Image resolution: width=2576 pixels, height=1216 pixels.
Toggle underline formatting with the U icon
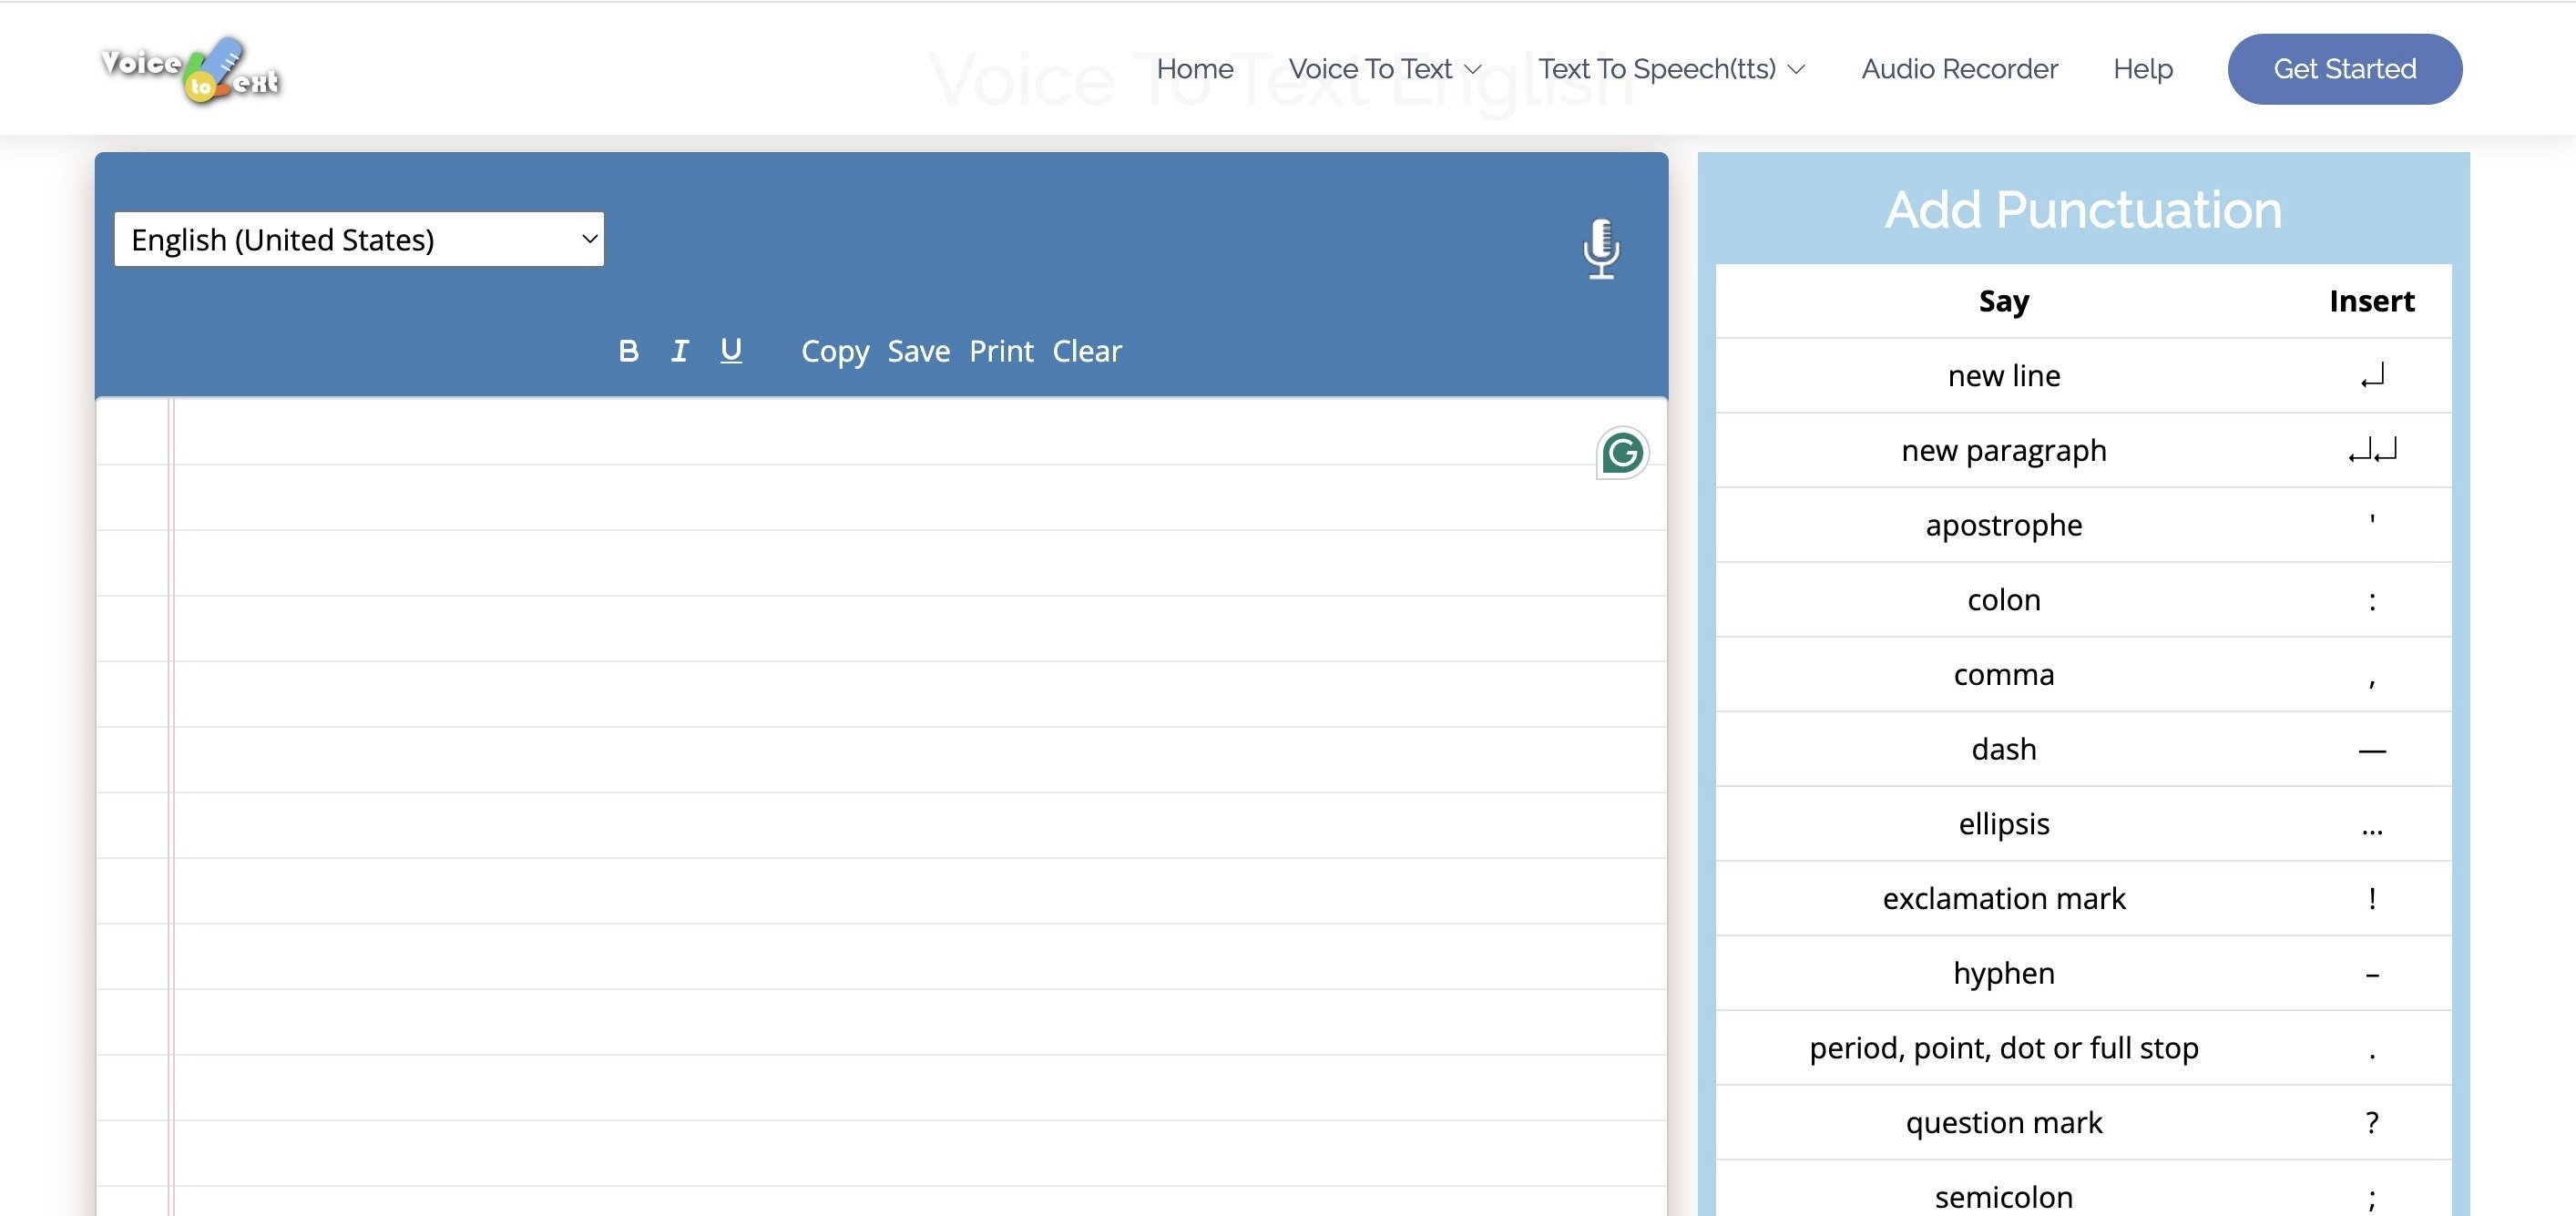731,350
